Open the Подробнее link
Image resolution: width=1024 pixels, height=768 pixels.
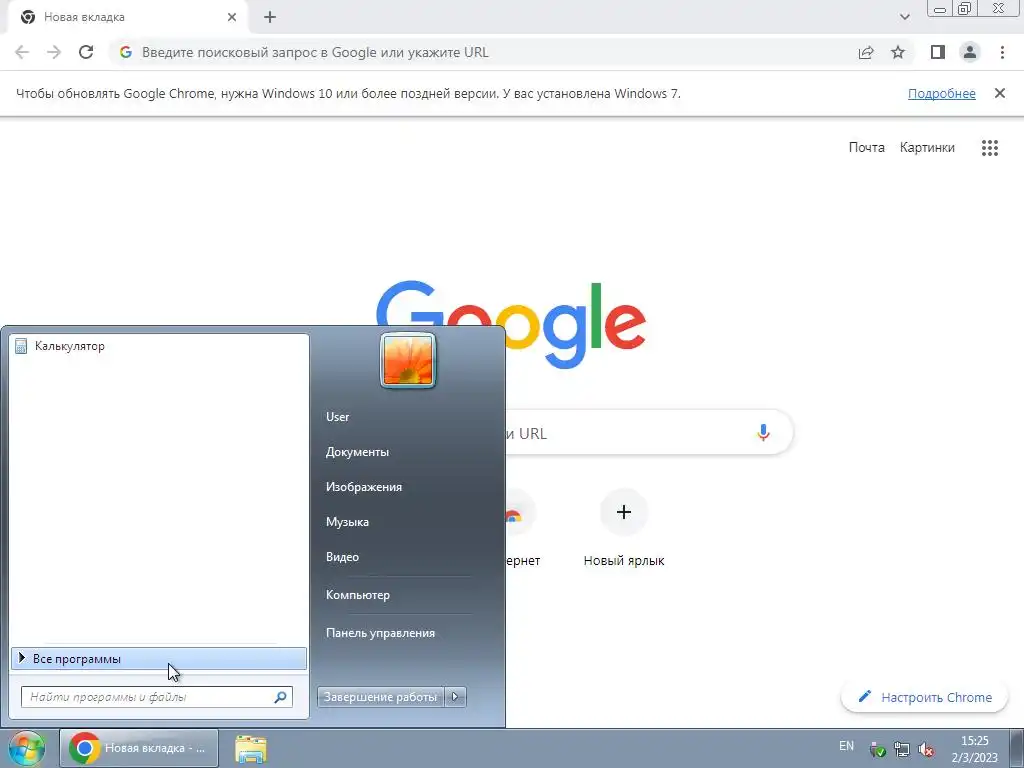(x=942, y=93)
